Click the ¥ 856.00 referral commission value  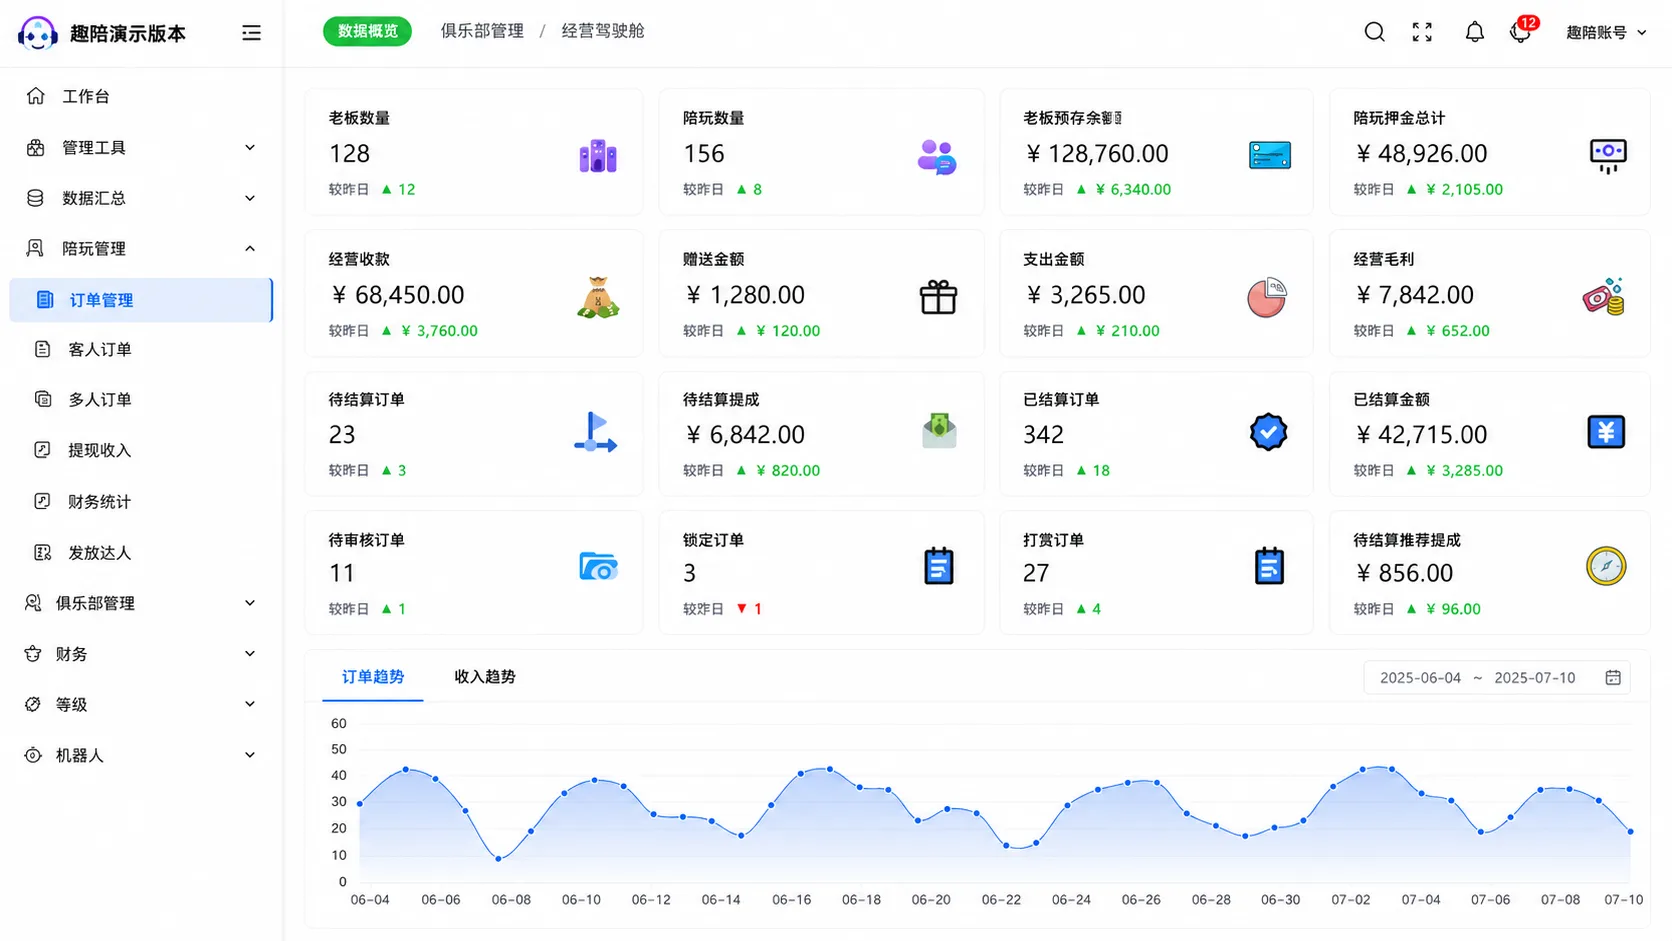point(1404,573)
